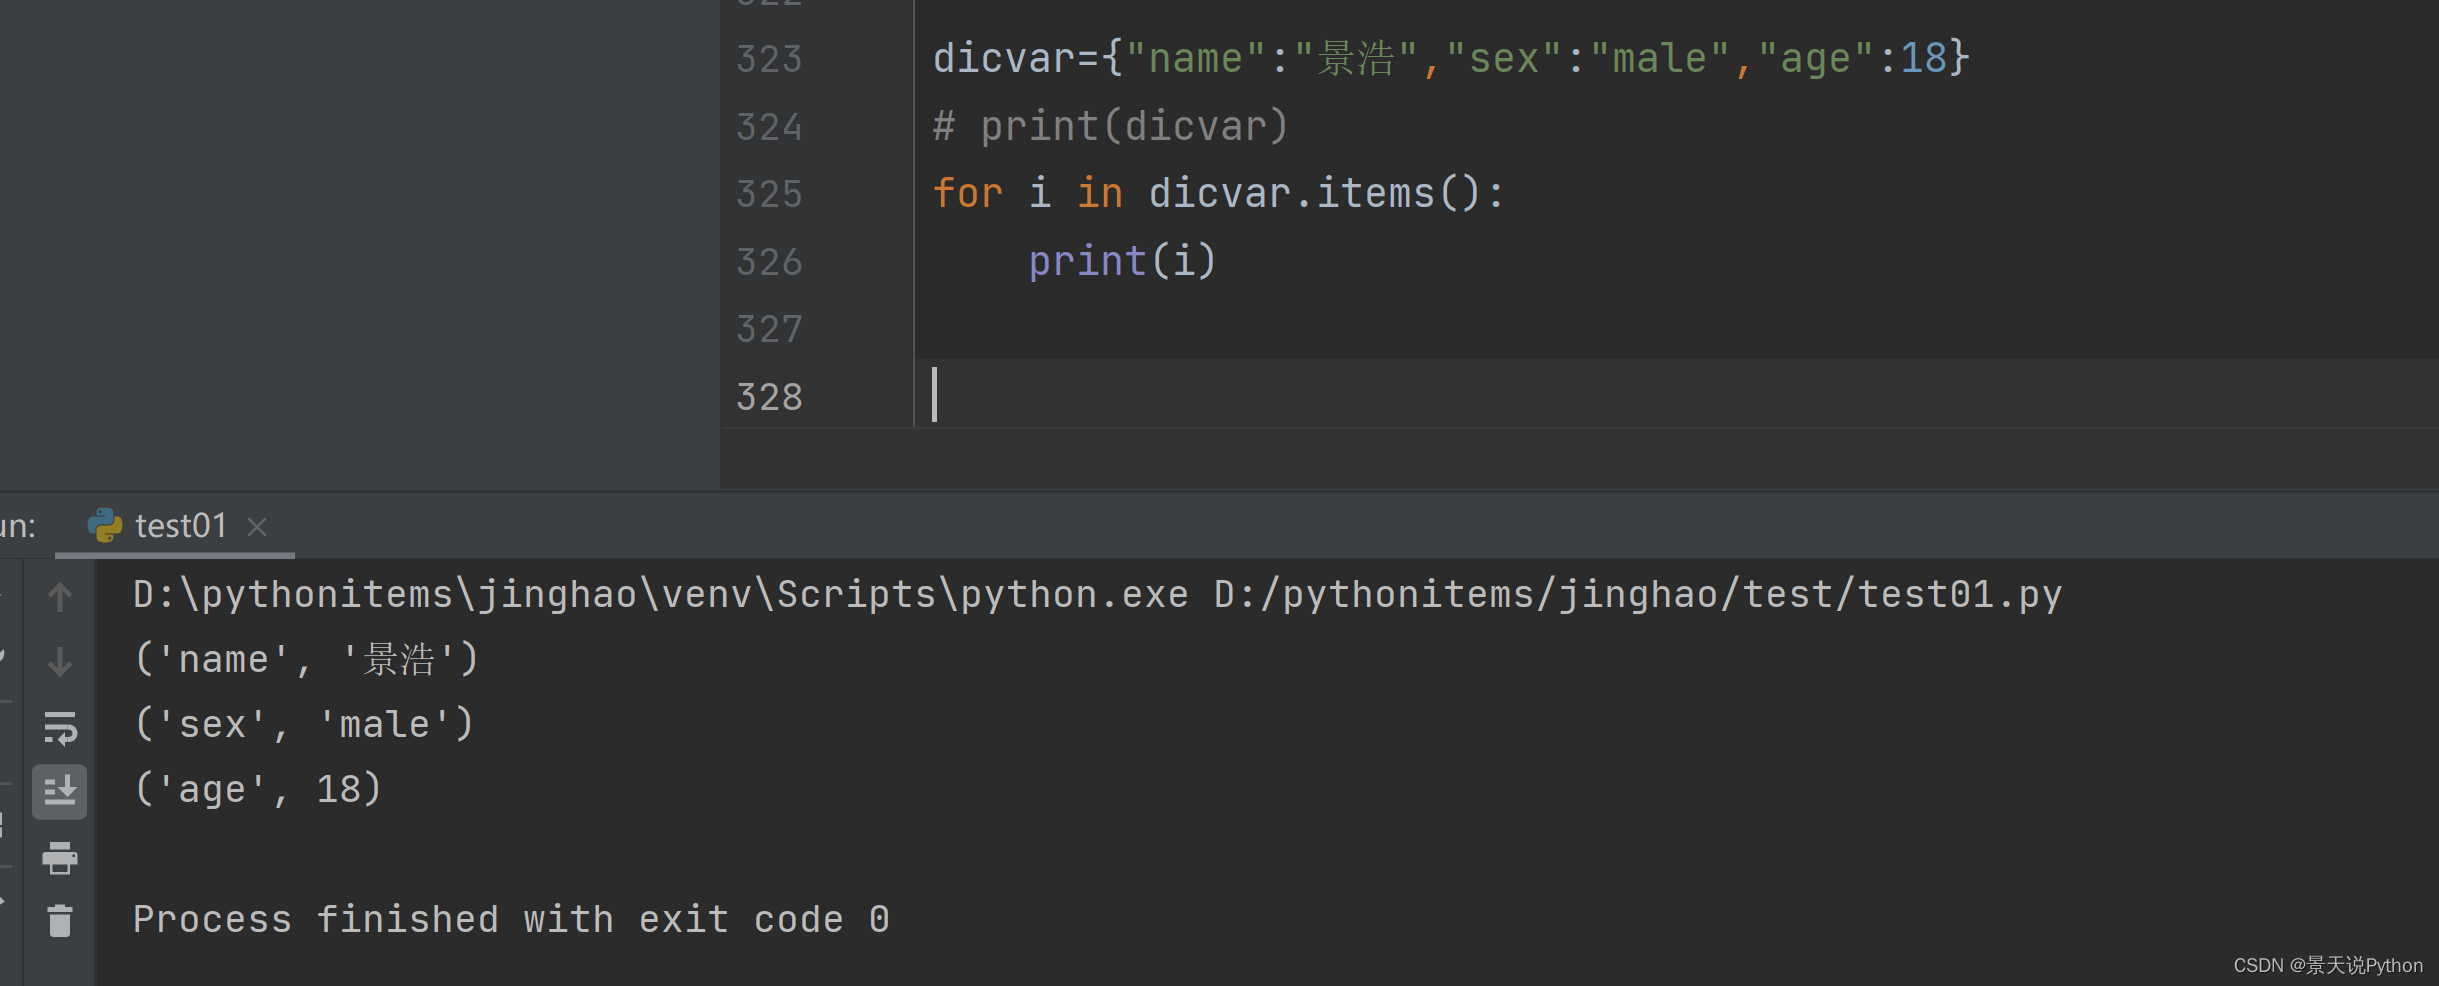The width and height of the screenshot is (2439, 986).
Task: Click the down arrow in Run panel
Action: click(60, 661)
